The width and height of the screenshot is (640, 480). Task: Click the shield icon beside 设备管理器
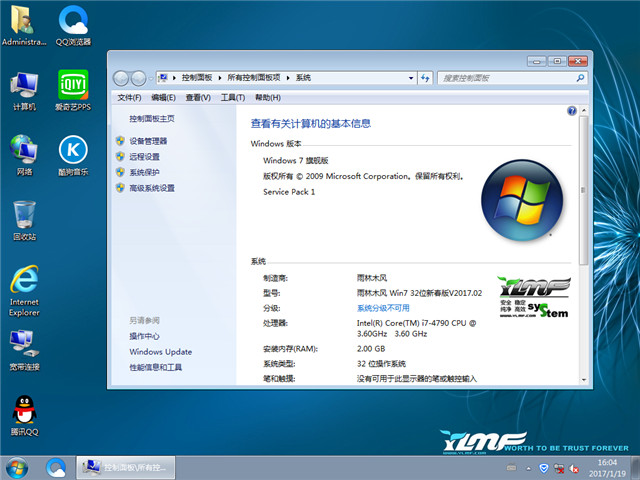pyautogui.click(x=120, y=141)
